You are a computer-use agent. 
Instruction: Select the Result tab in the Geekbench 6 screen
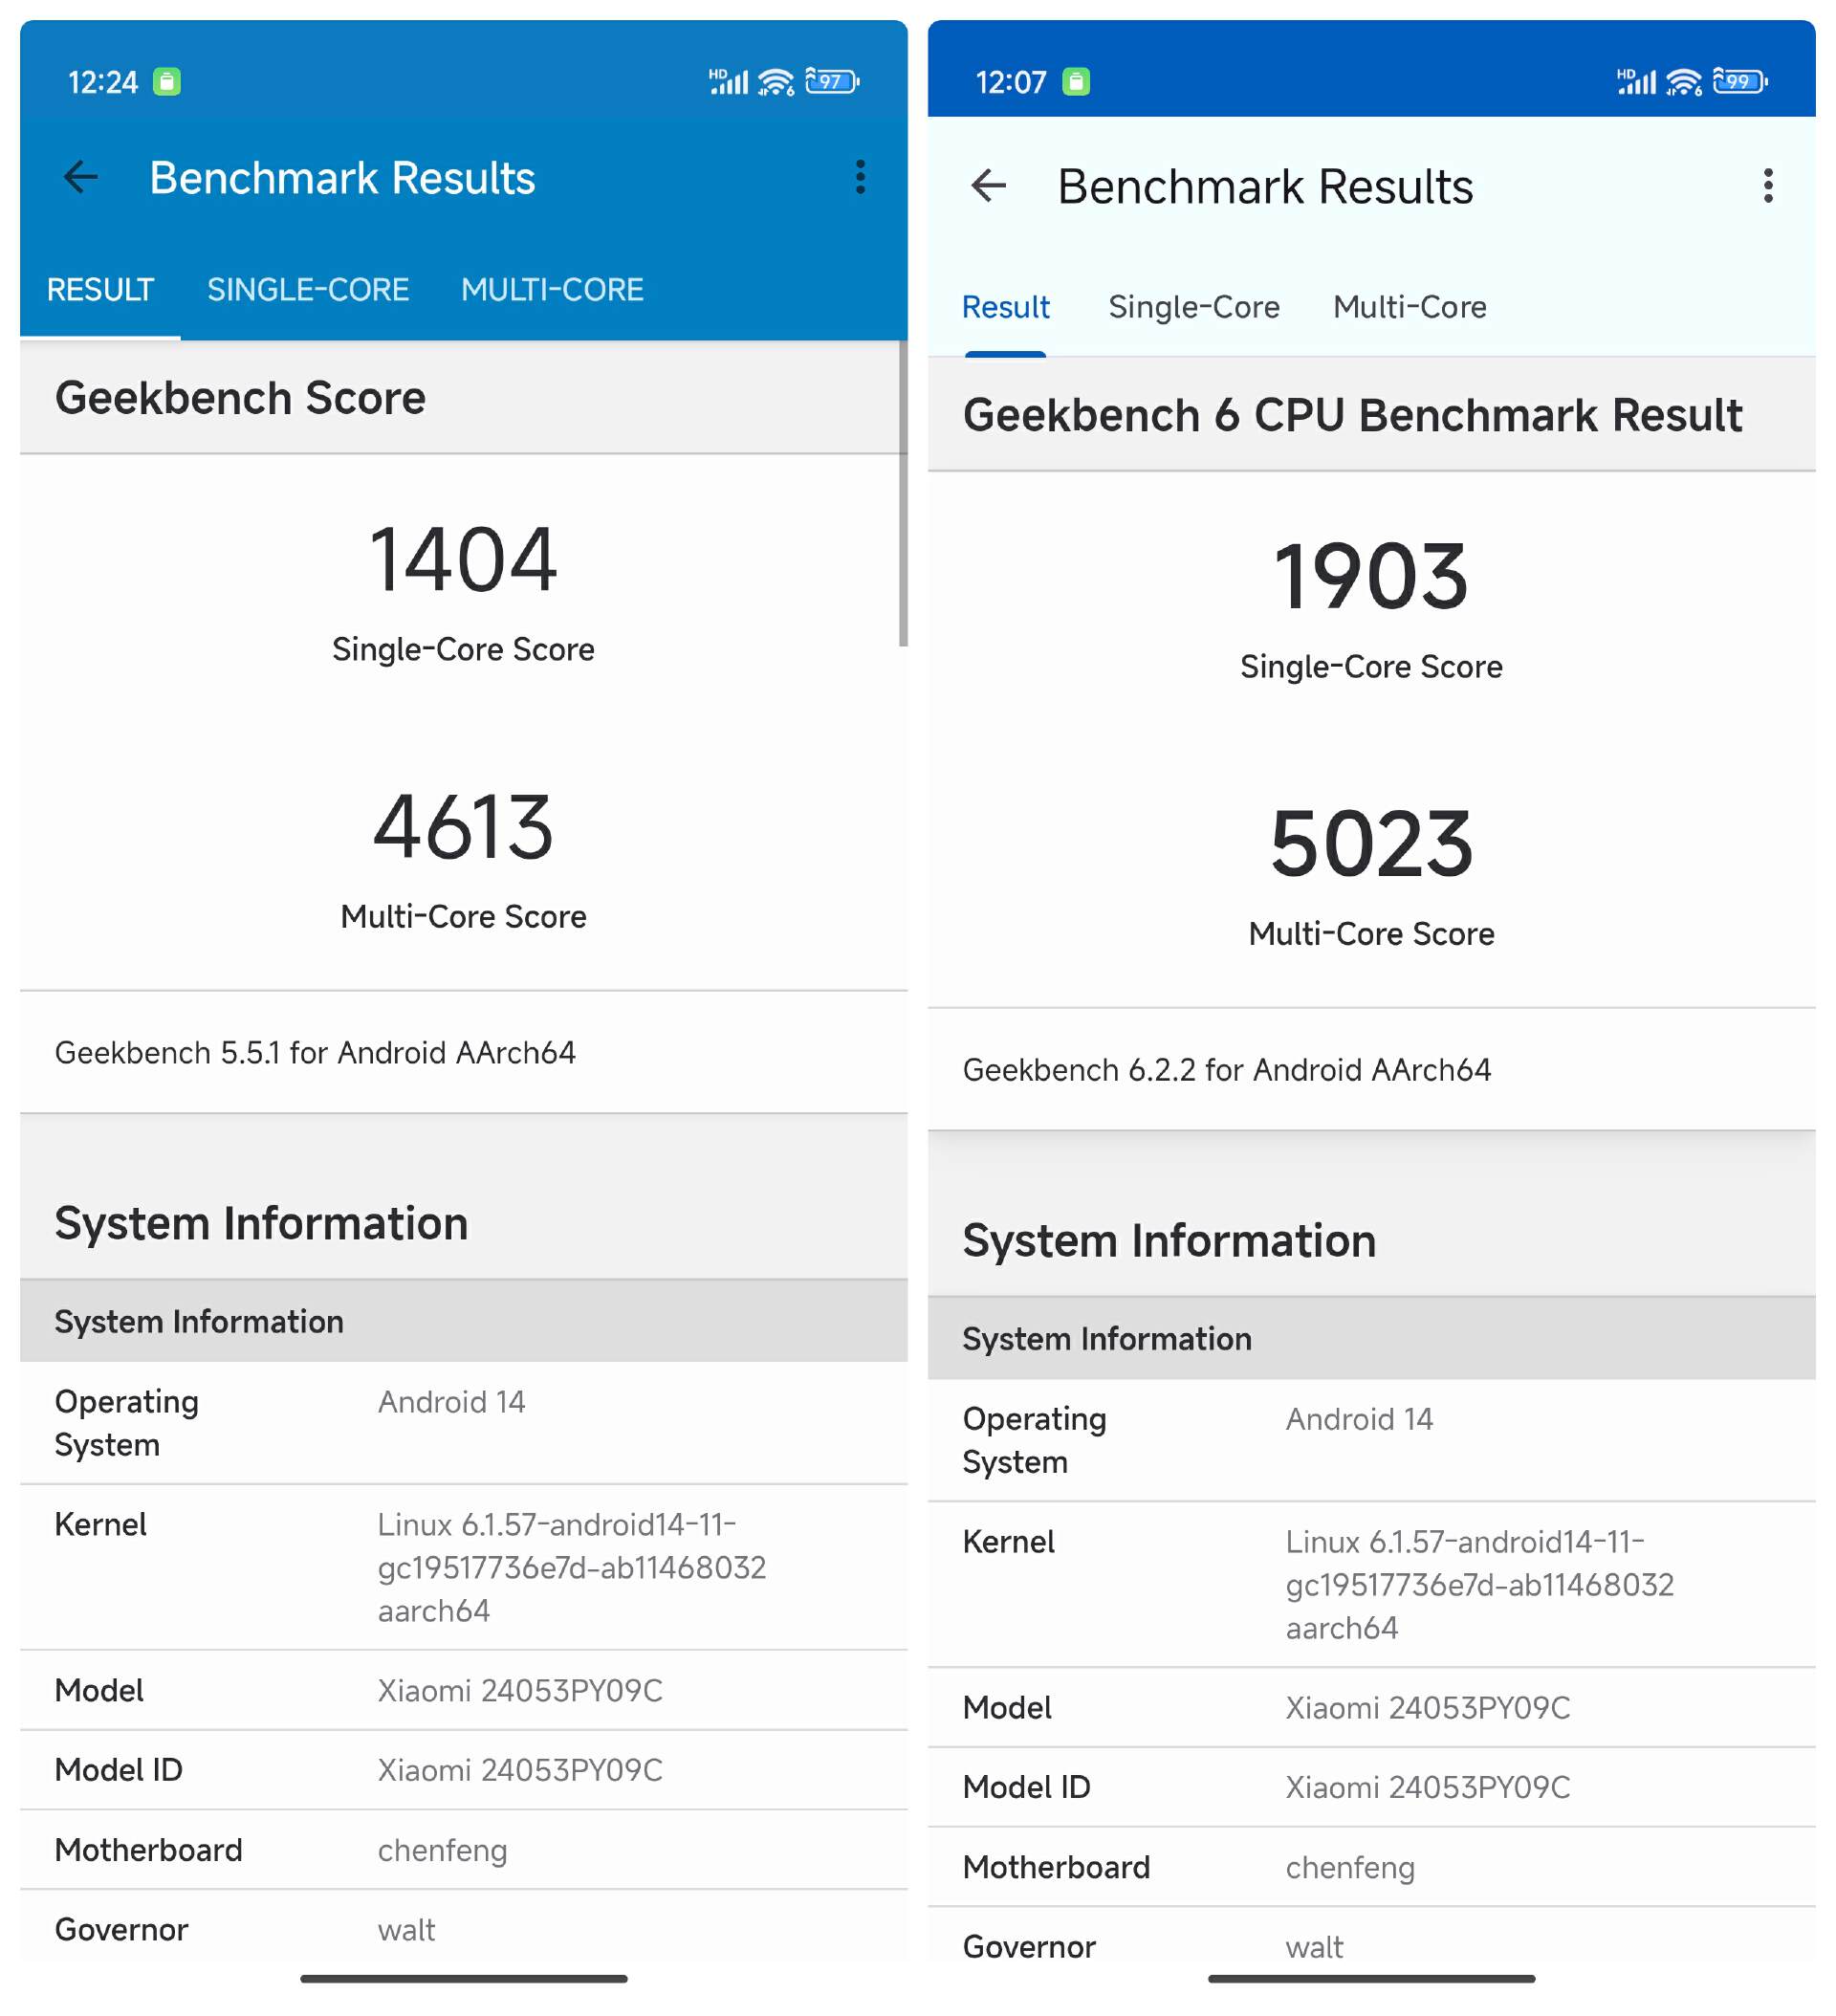pos(1005,307)
